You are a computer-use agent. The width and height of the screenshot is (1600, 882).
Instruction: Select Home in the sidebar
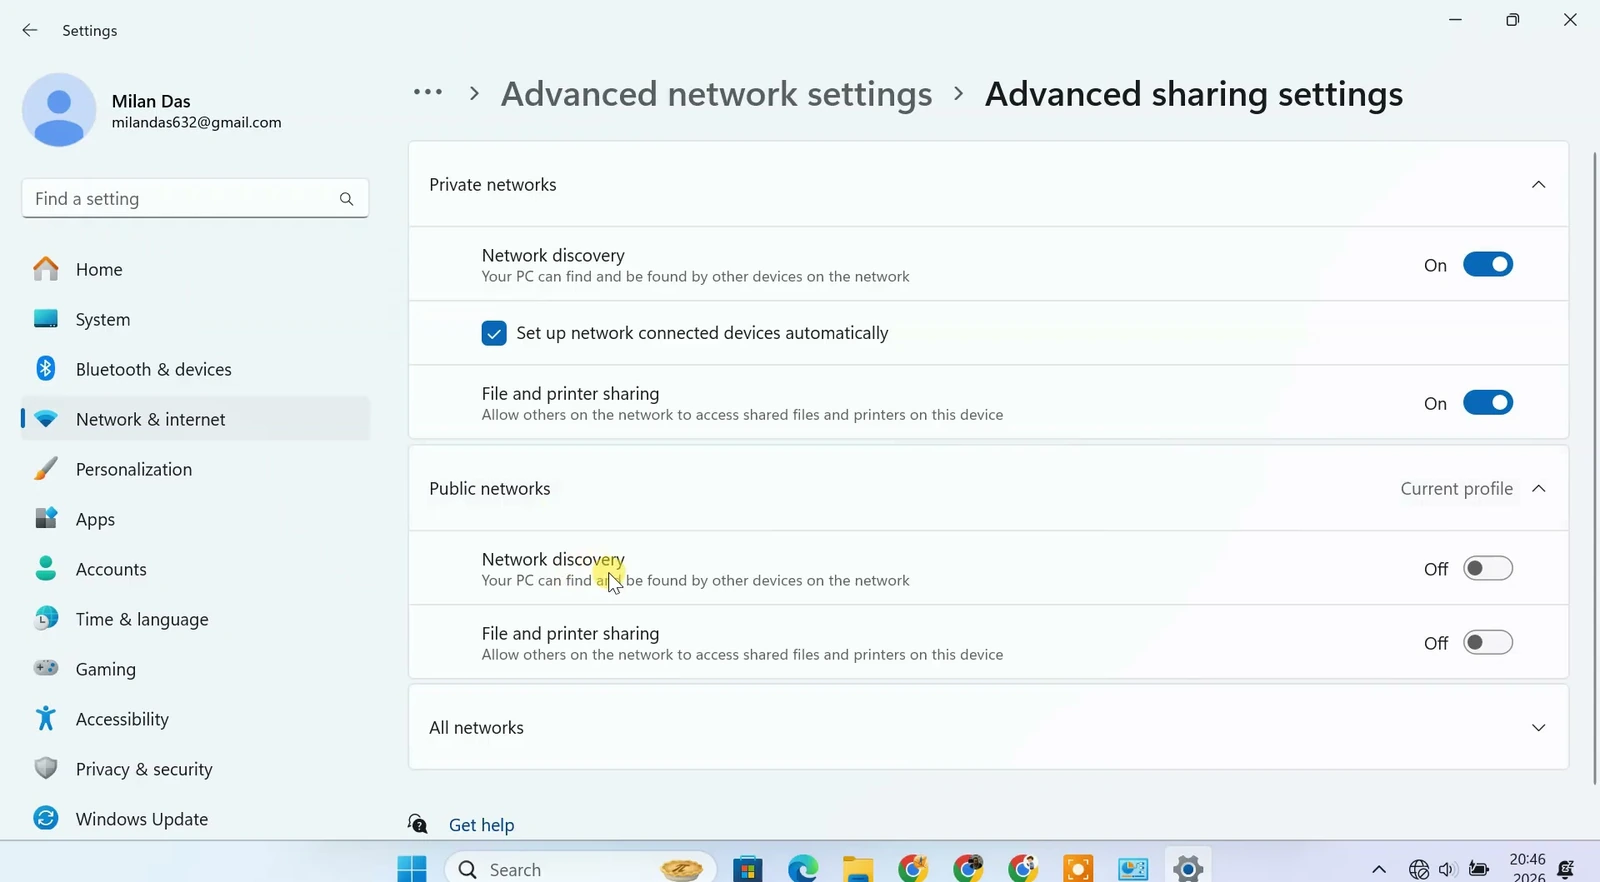click(195, 269)
